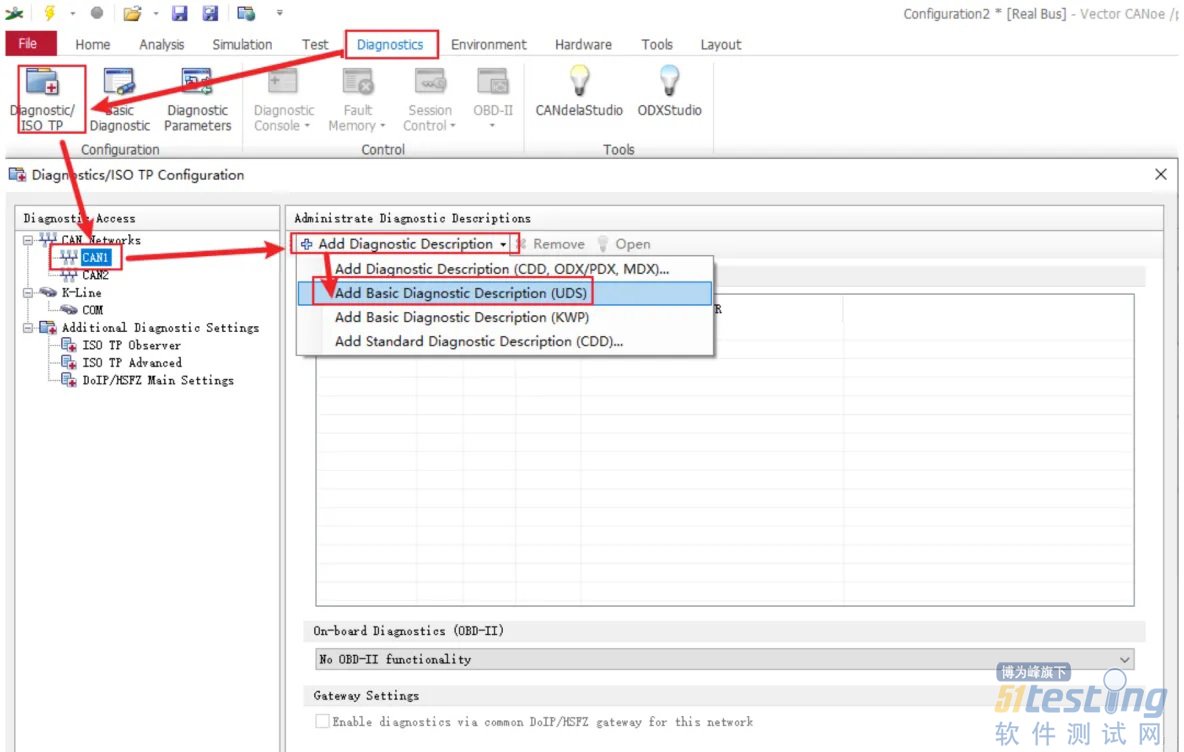Click the configuration window icon in quick toolbar
This screenshot has width=1184, height=752.
[x=245, y=13]
